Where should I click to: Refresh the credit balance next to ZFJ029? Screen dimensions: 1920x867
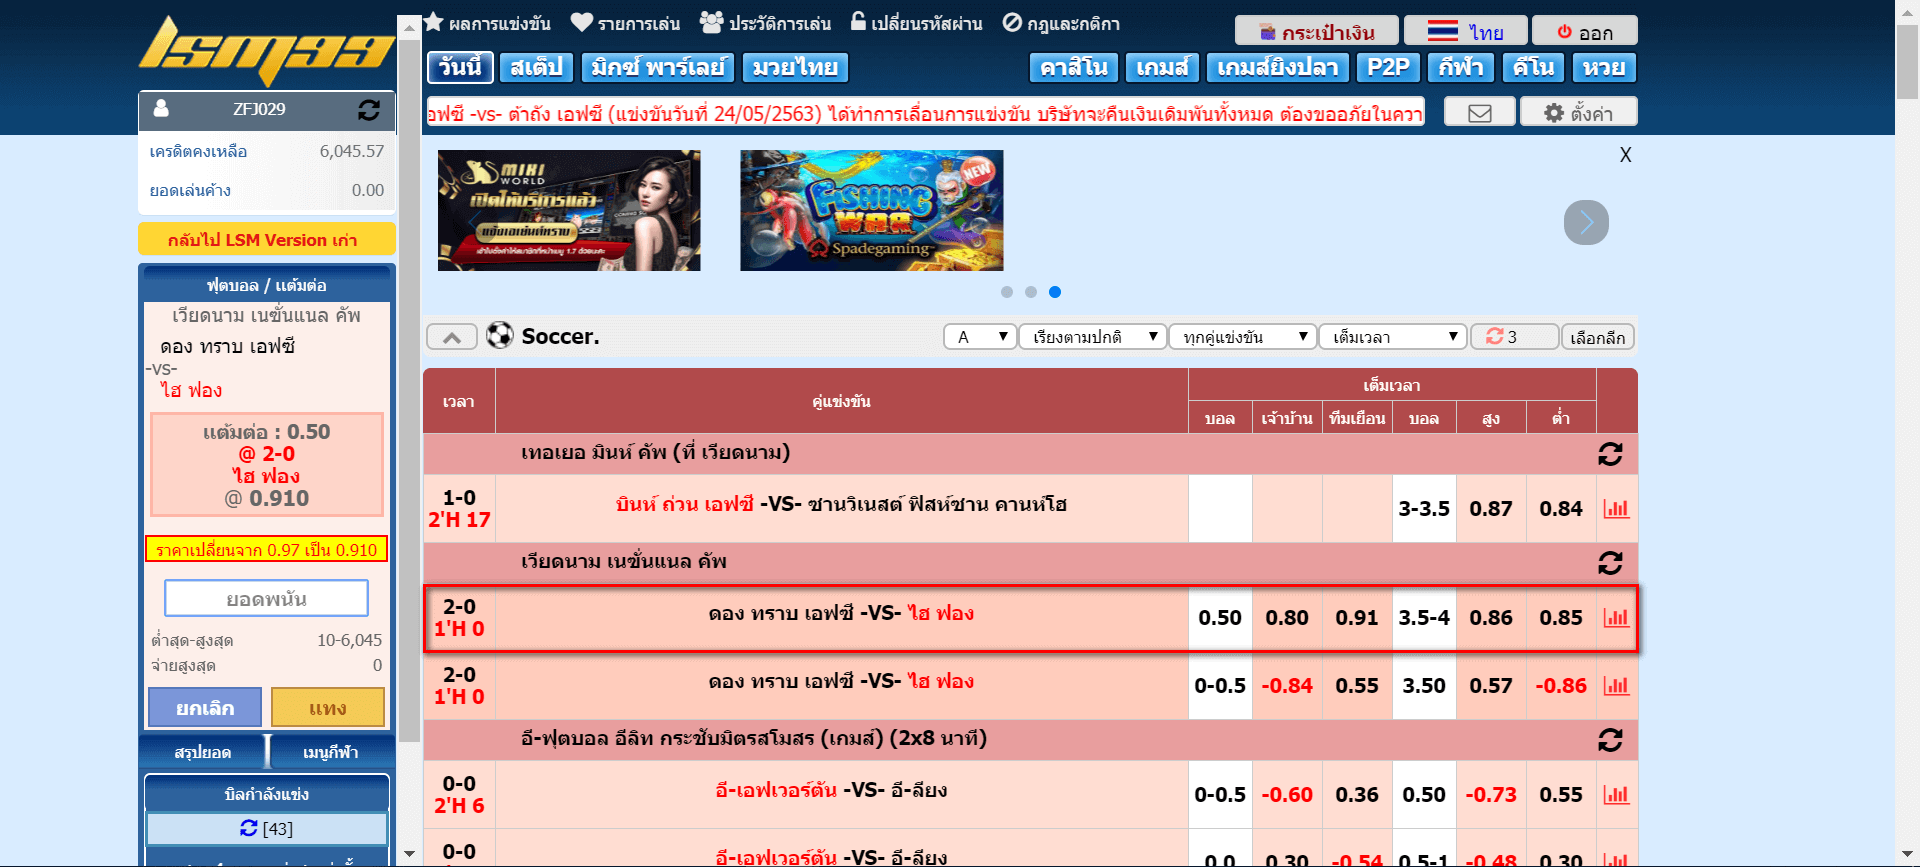(368, 110)
